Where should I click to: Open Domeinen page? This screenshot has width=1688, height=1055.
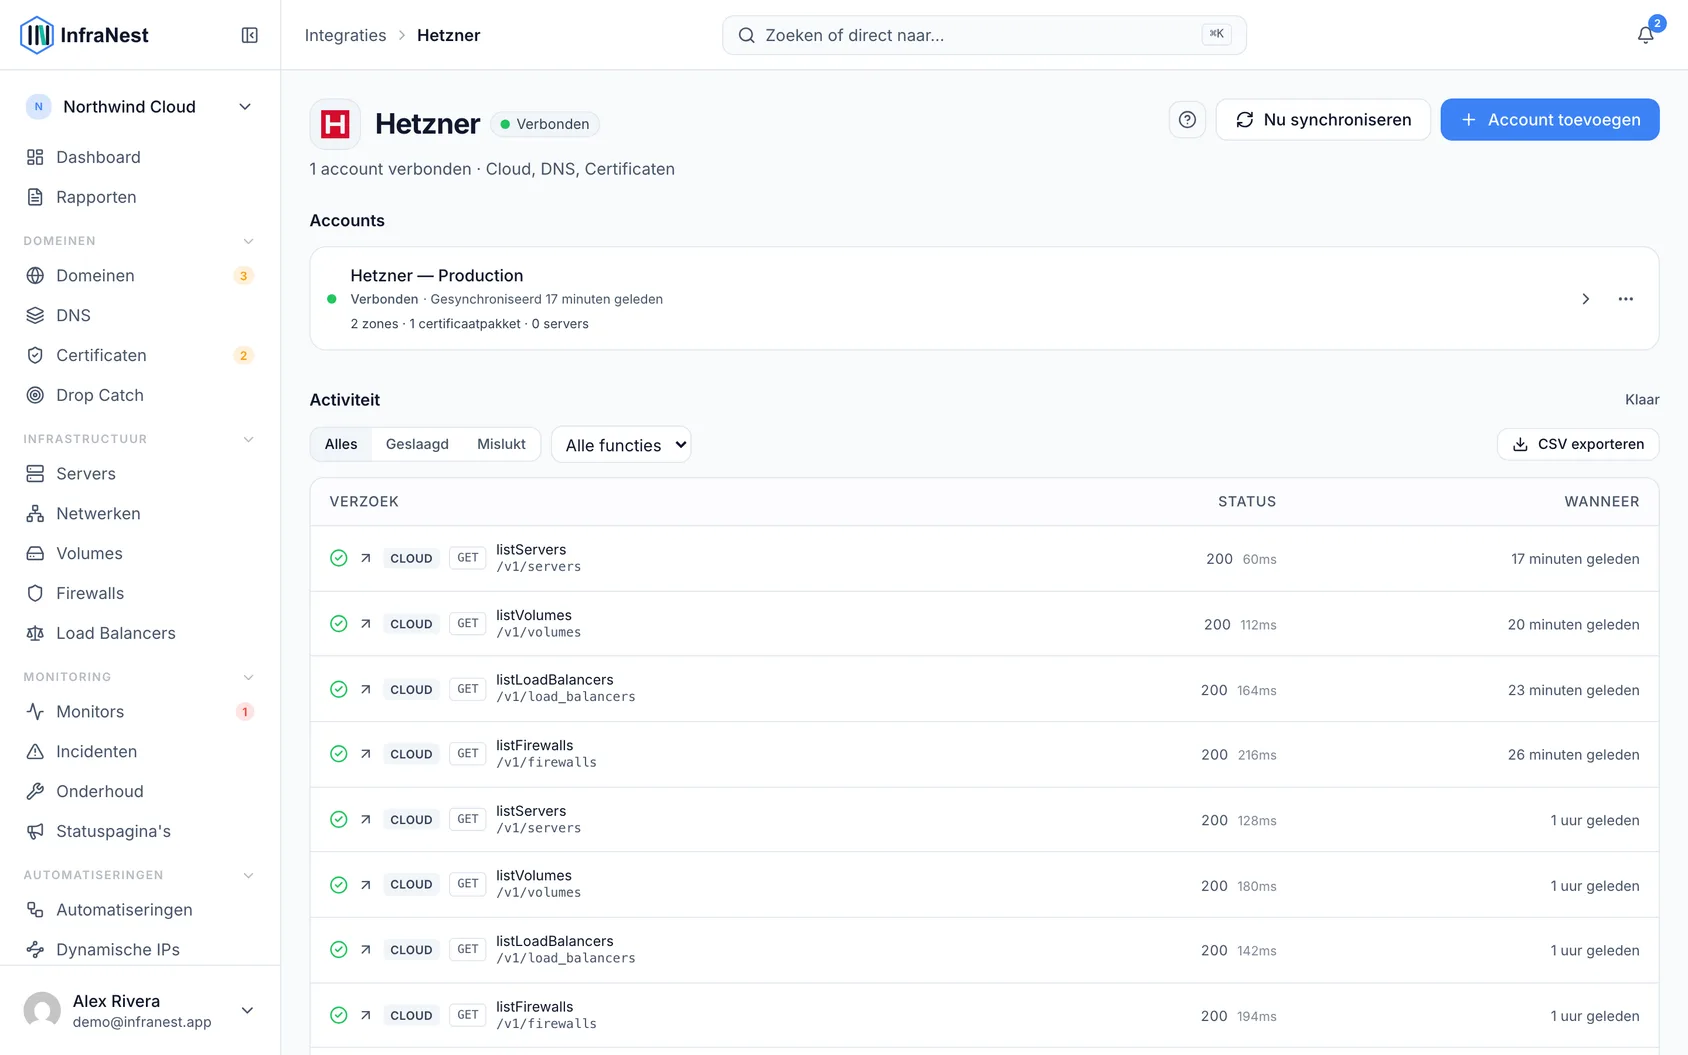(x=140, y=276)
